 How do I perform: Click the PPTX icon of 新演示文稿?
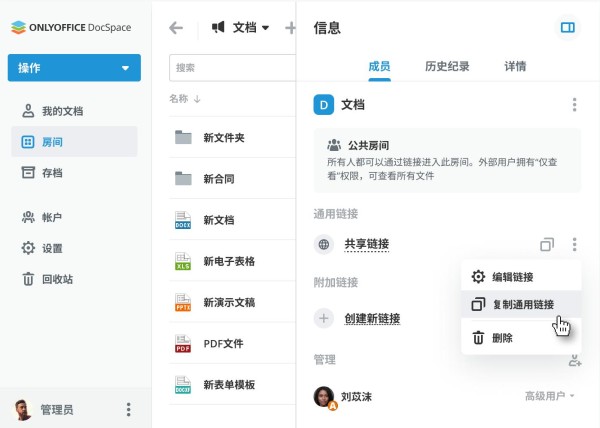[183, 302]
